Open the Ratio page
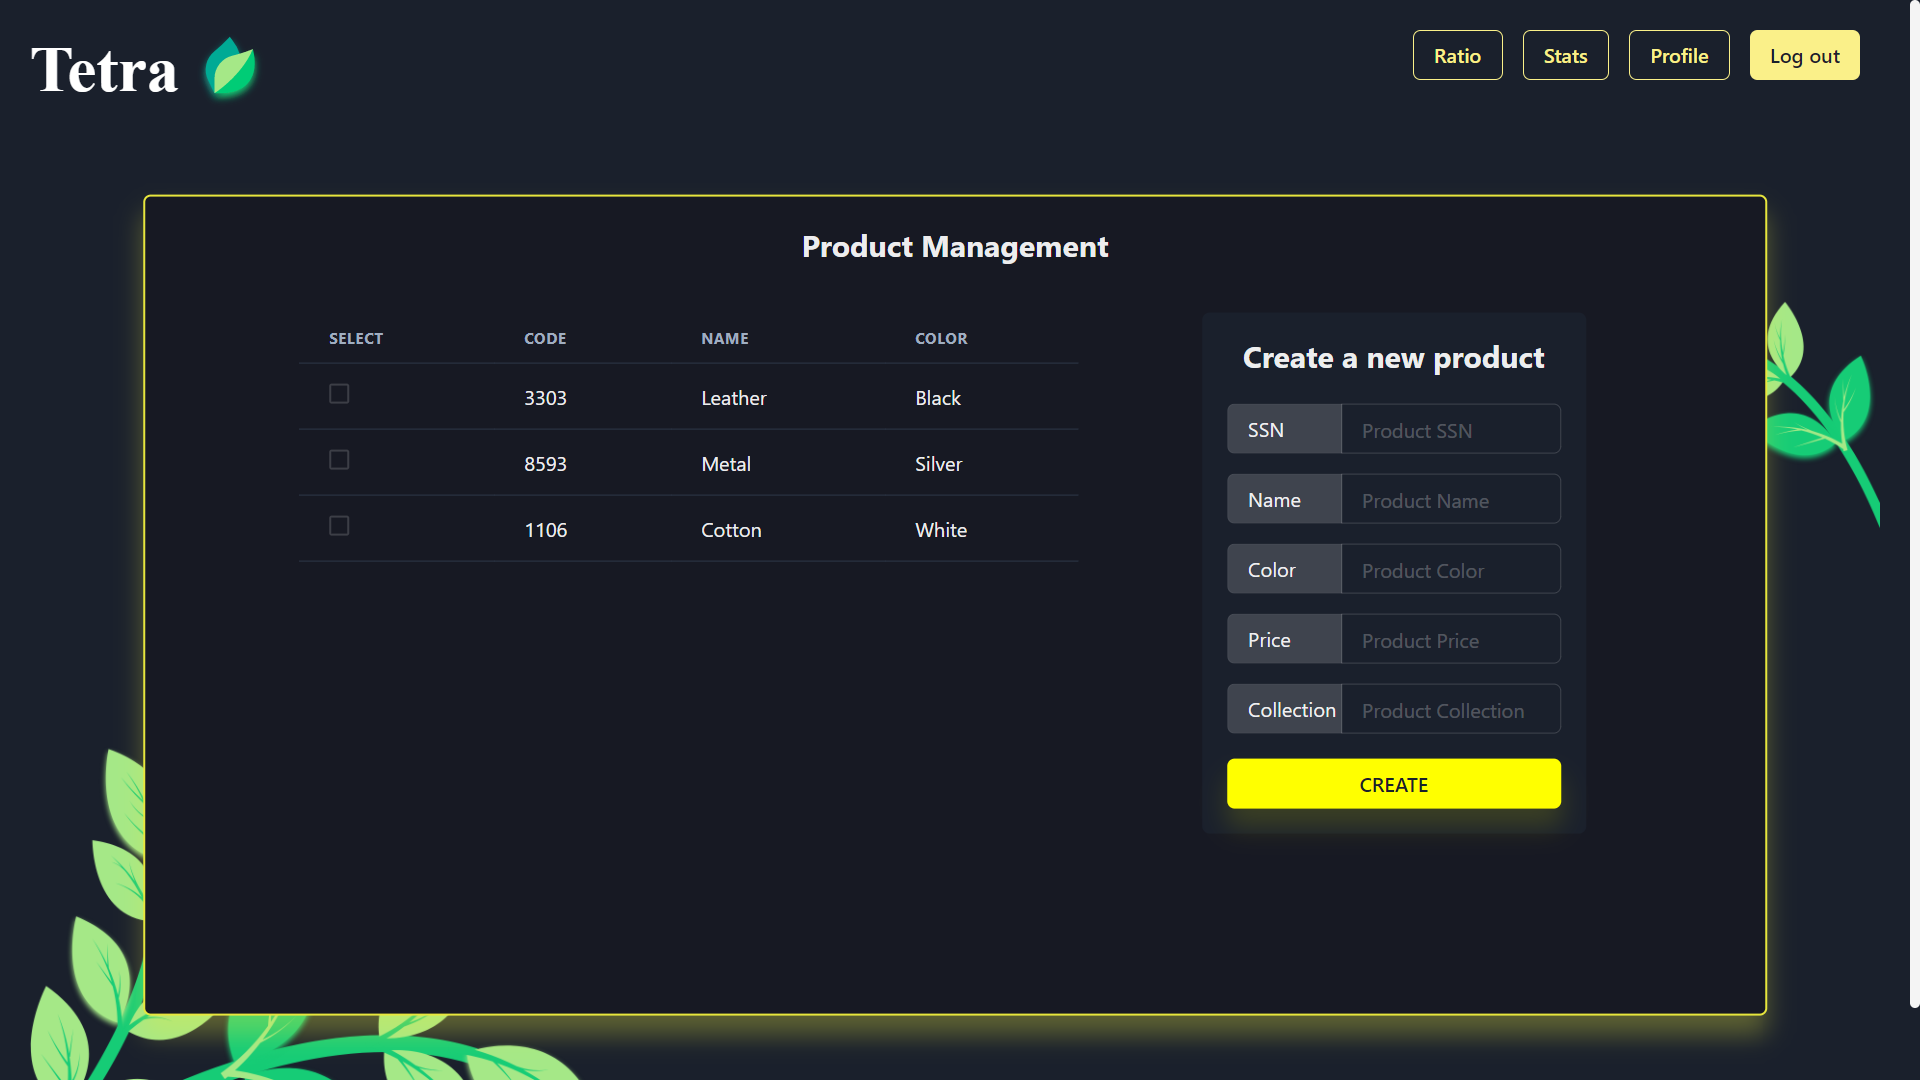Screen dimensions: 1920x1080 (x=1457, y=56)
